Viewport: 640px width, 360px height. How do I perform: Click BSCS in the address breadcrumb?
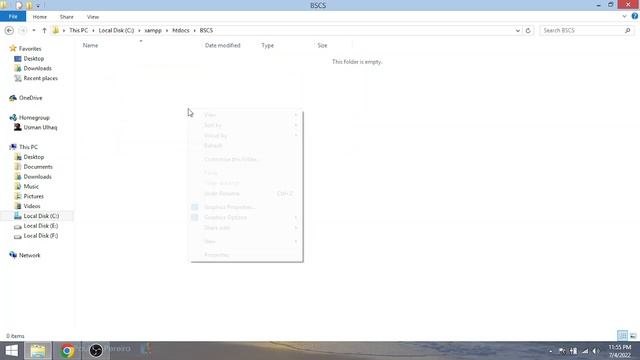tap(206, 31)
